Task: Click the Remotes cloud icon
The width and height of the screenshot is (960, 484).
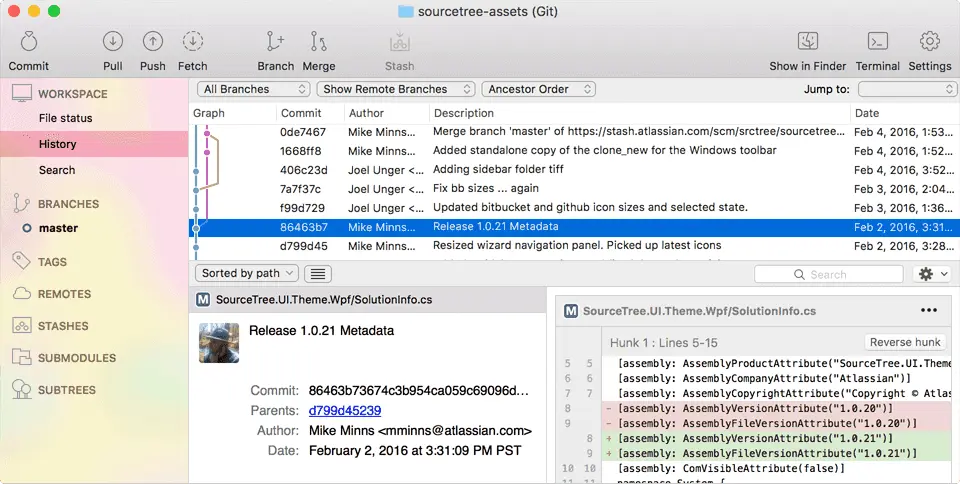Action: coord(21,294)
